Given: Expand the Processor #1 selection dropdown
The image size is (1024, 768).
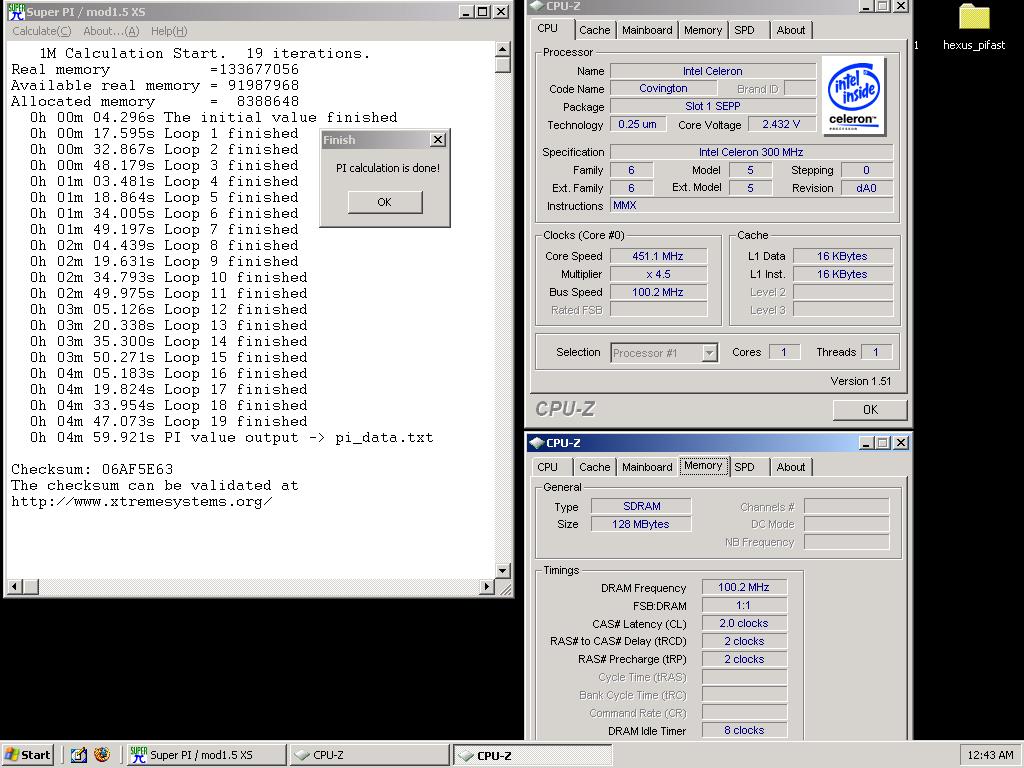Looking at the screenshot, I should point(709,353).
